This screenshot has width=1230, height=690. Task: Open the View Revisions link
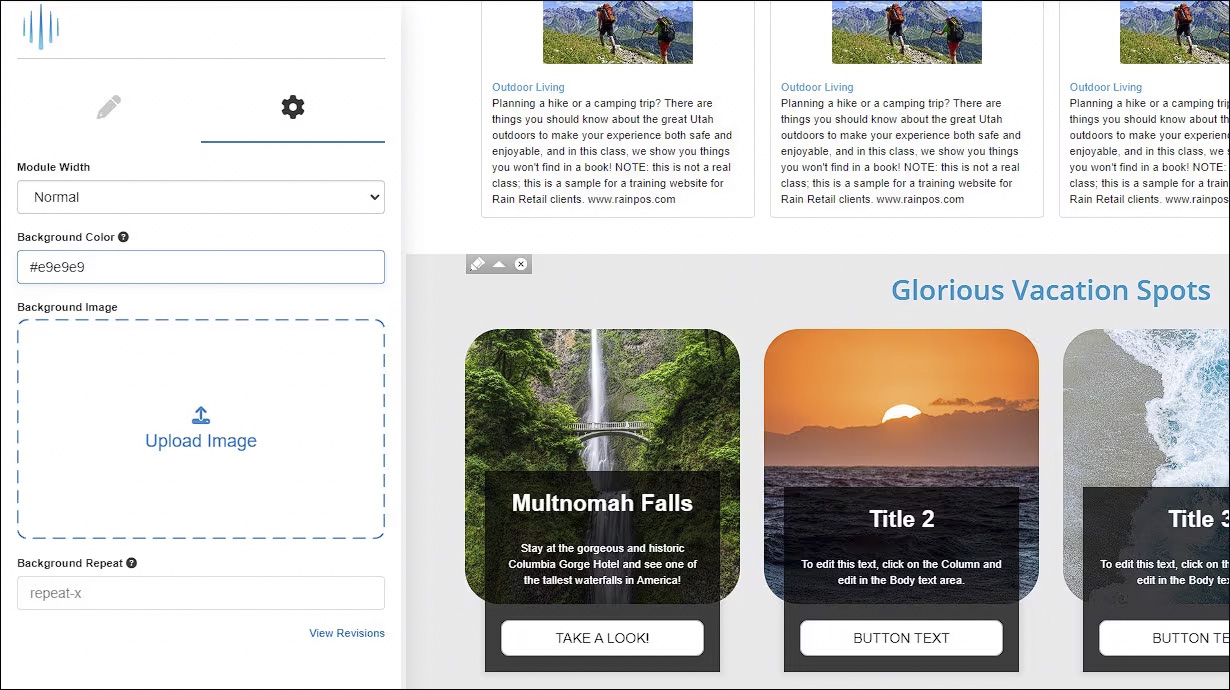click(x=347, y=633)
